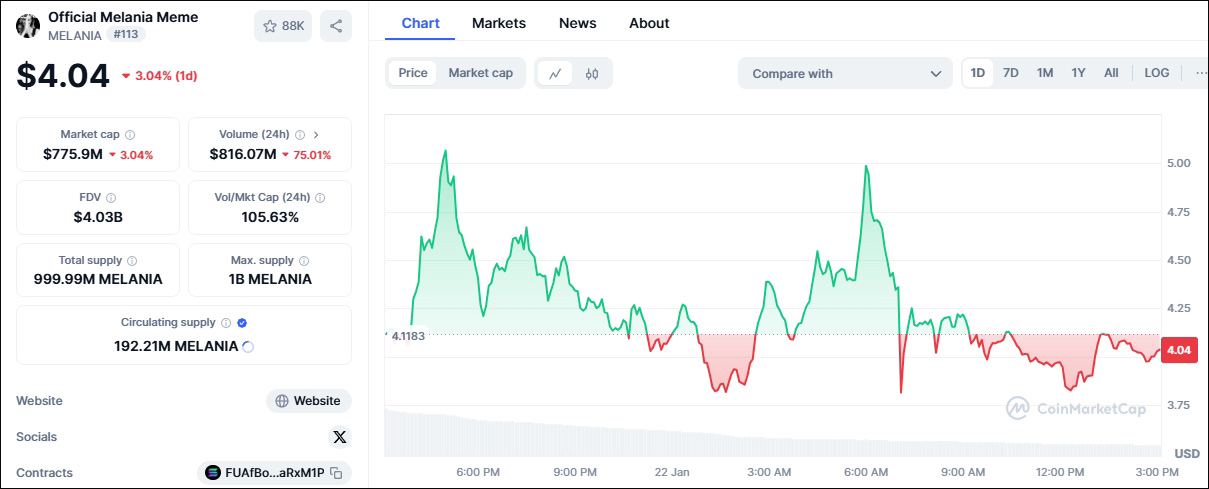
Task: Open the more options ellipsis menu
Action: tap(1200, 73)
